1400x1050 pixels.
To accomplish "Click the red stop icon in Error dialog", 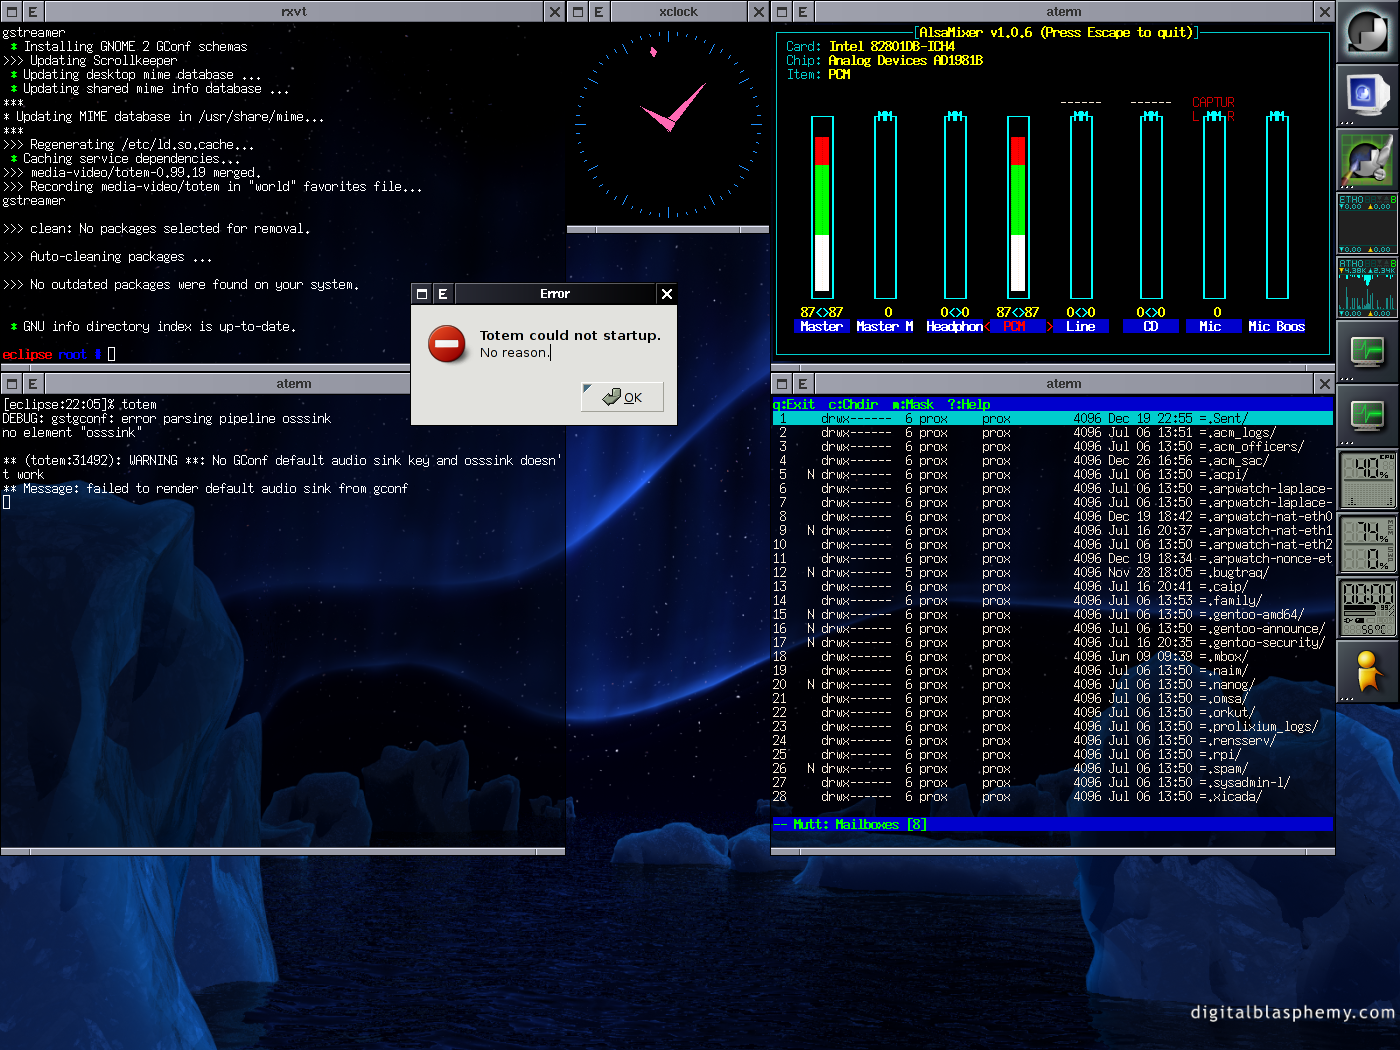I will coord(446,344).
